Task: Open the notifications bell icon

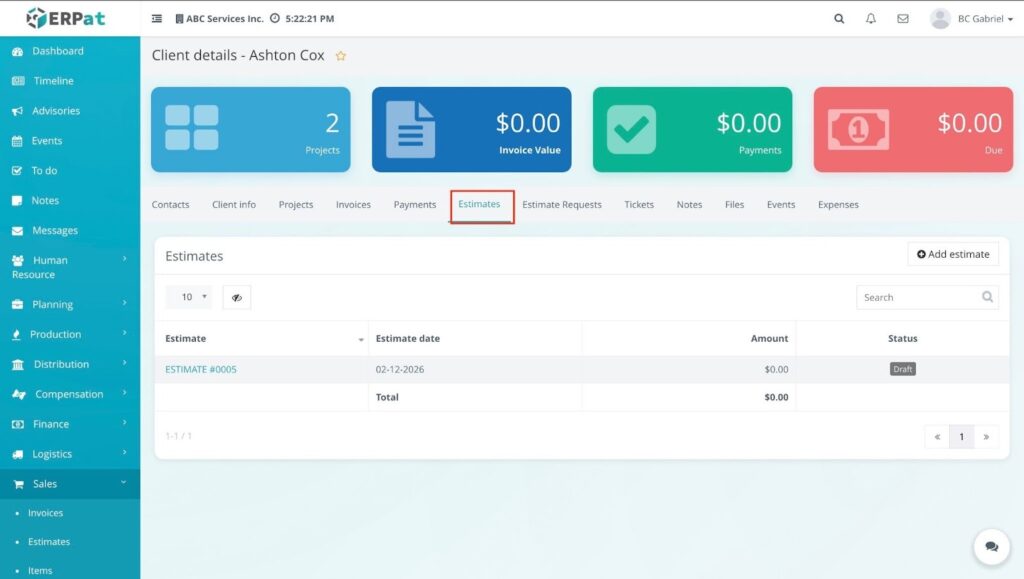Action: (871, 19)
